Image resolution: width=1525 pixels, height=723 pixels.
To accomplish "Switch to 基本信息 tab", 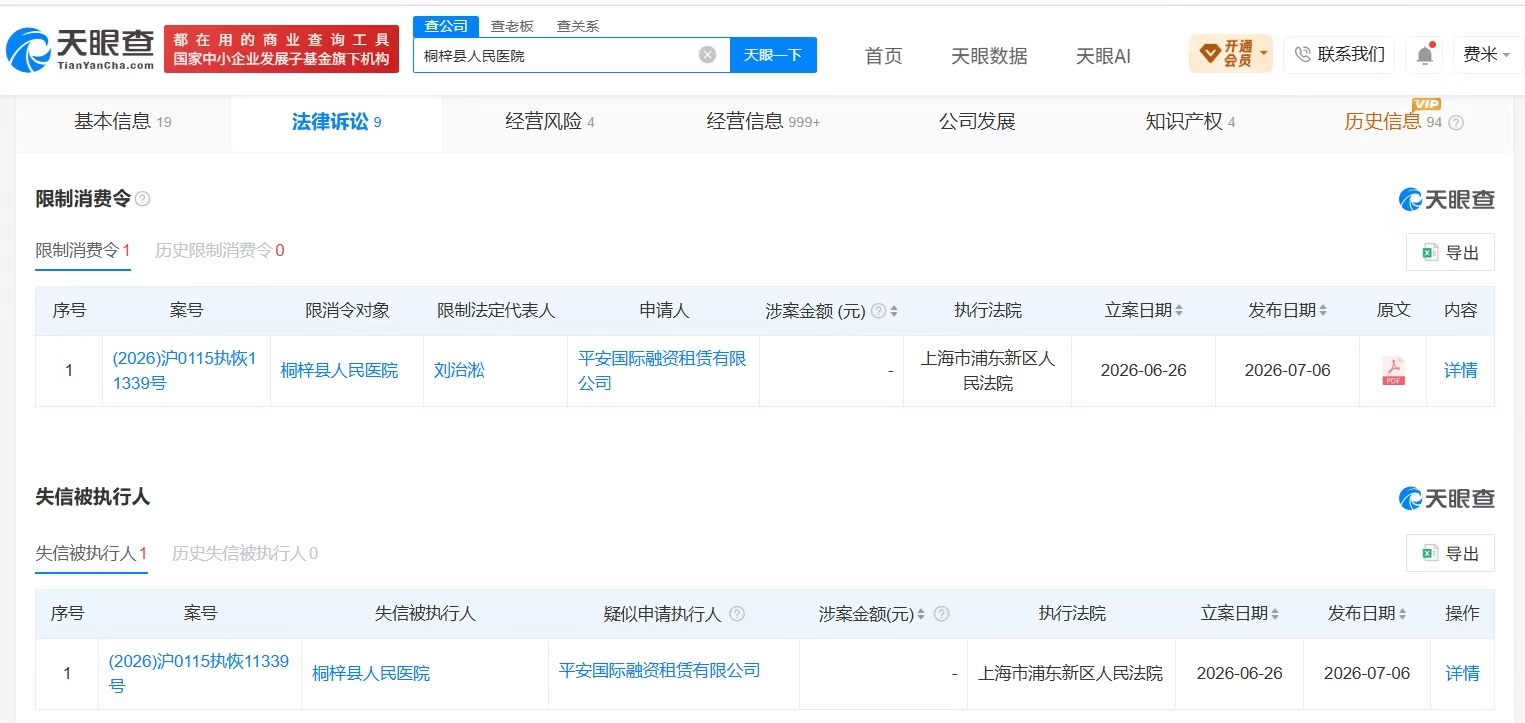I will click(x=123, y=122).
